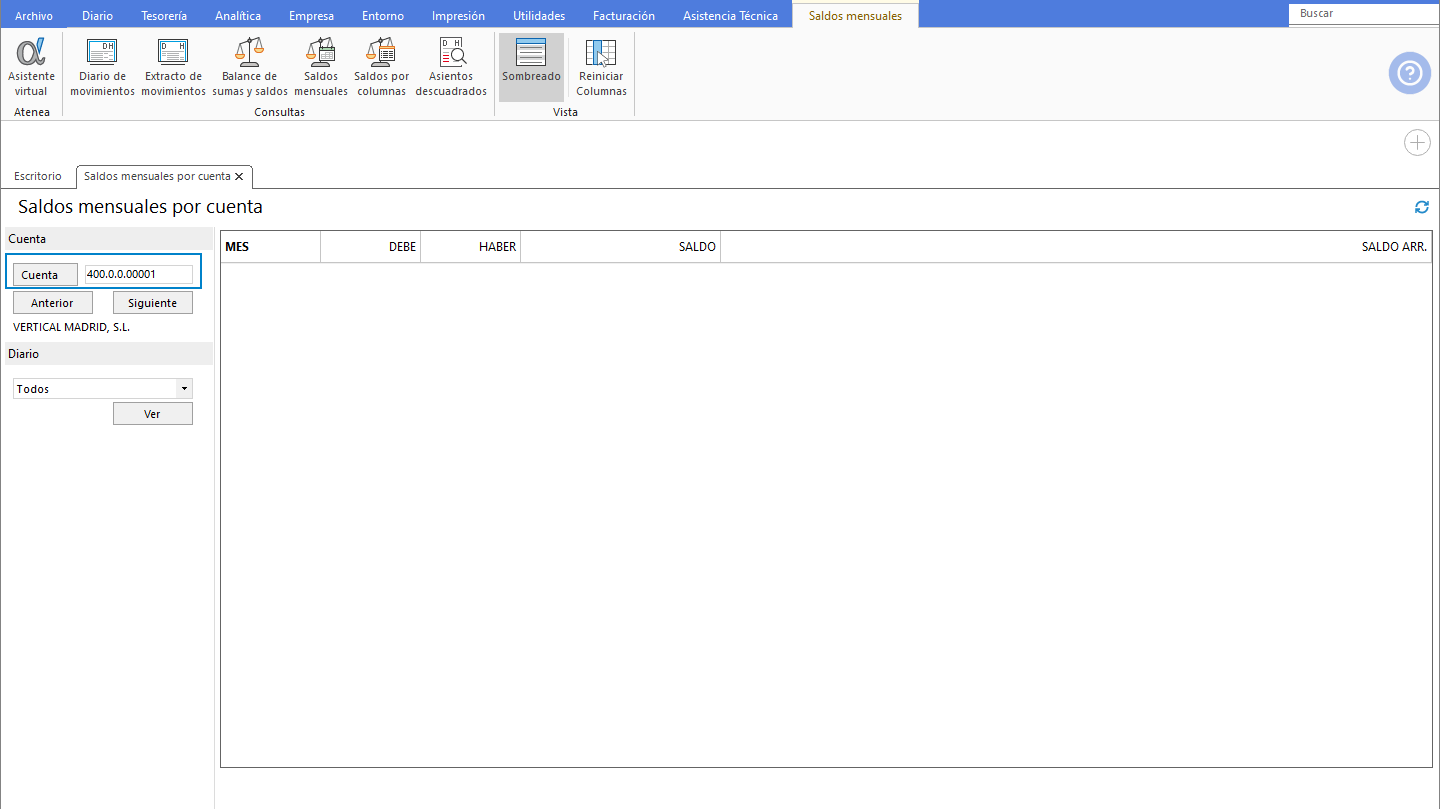Toggle the Sombreado view option
Image resolution: width=1440 pixels, height=809 pixels.
(x=531, y=67)
